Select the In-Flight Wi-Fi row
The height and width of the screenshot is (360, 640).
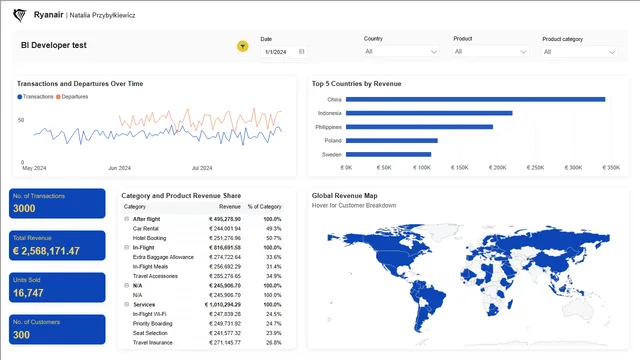pos(203,314)
